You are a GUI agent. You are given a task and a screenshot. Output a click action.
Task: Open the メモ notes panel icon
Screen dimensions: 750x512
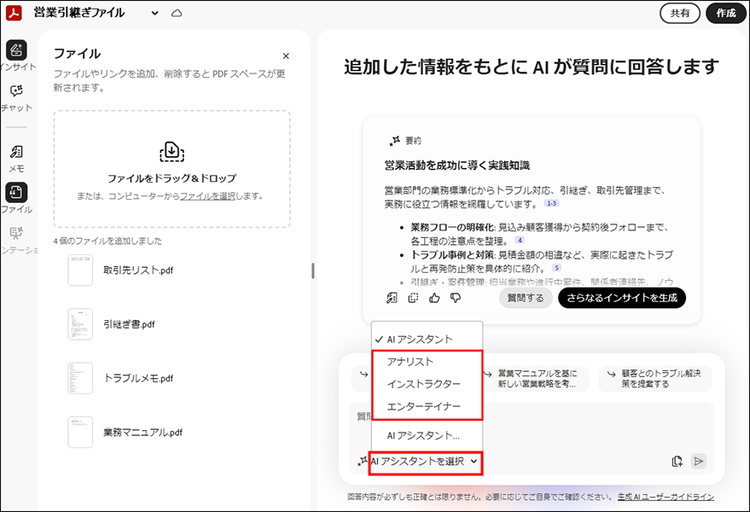(x=16, y=153)
